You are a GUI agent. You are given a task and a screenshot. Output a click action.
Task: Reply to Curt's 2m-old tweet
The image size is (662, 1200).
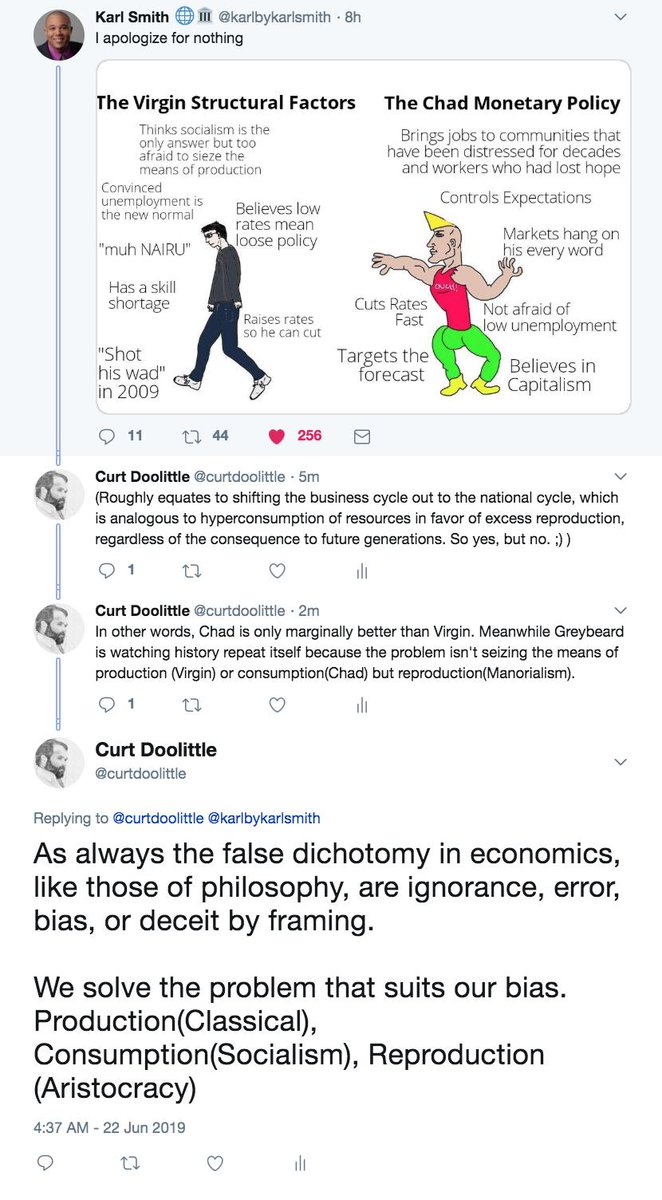tap(110, 705)
